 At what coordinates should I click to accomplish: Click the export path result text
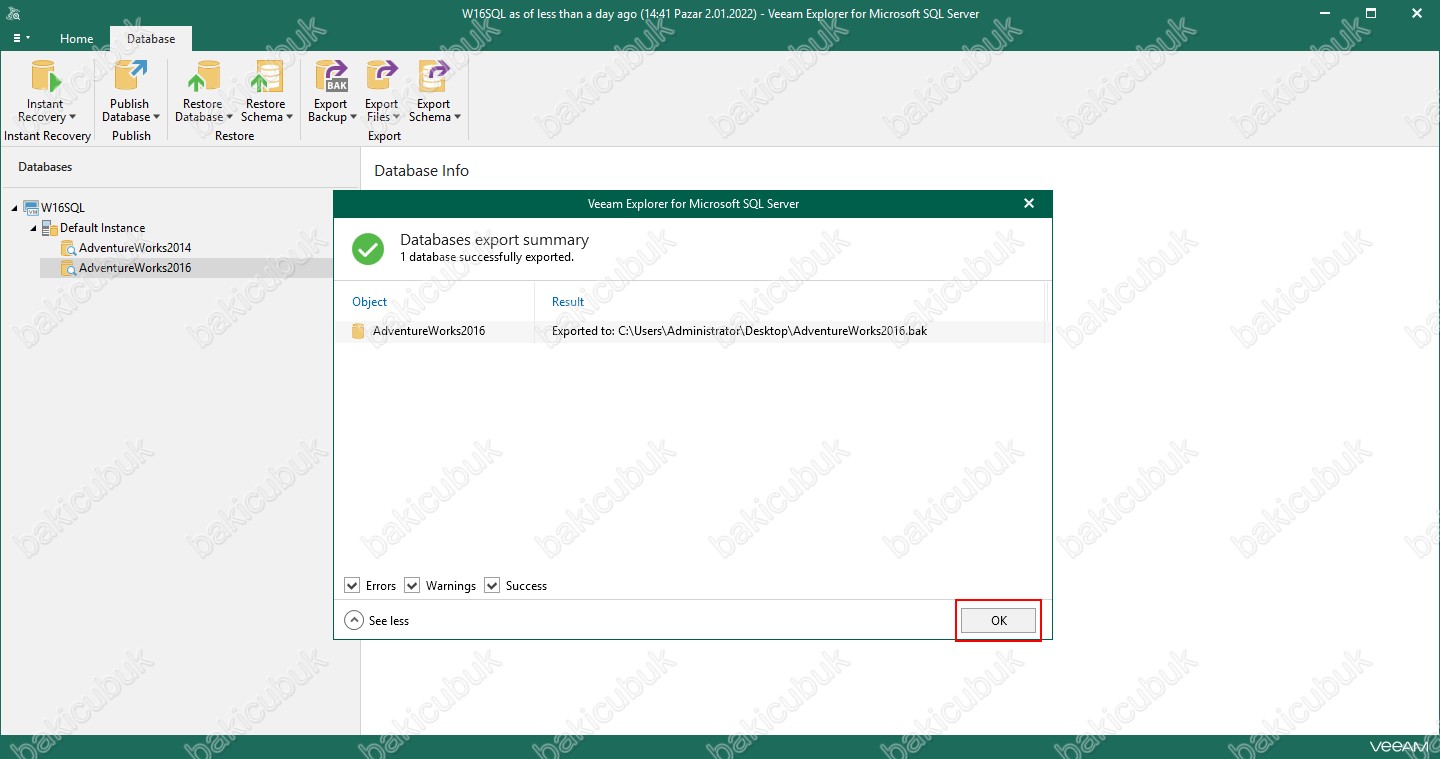click(x=739, y=331)
